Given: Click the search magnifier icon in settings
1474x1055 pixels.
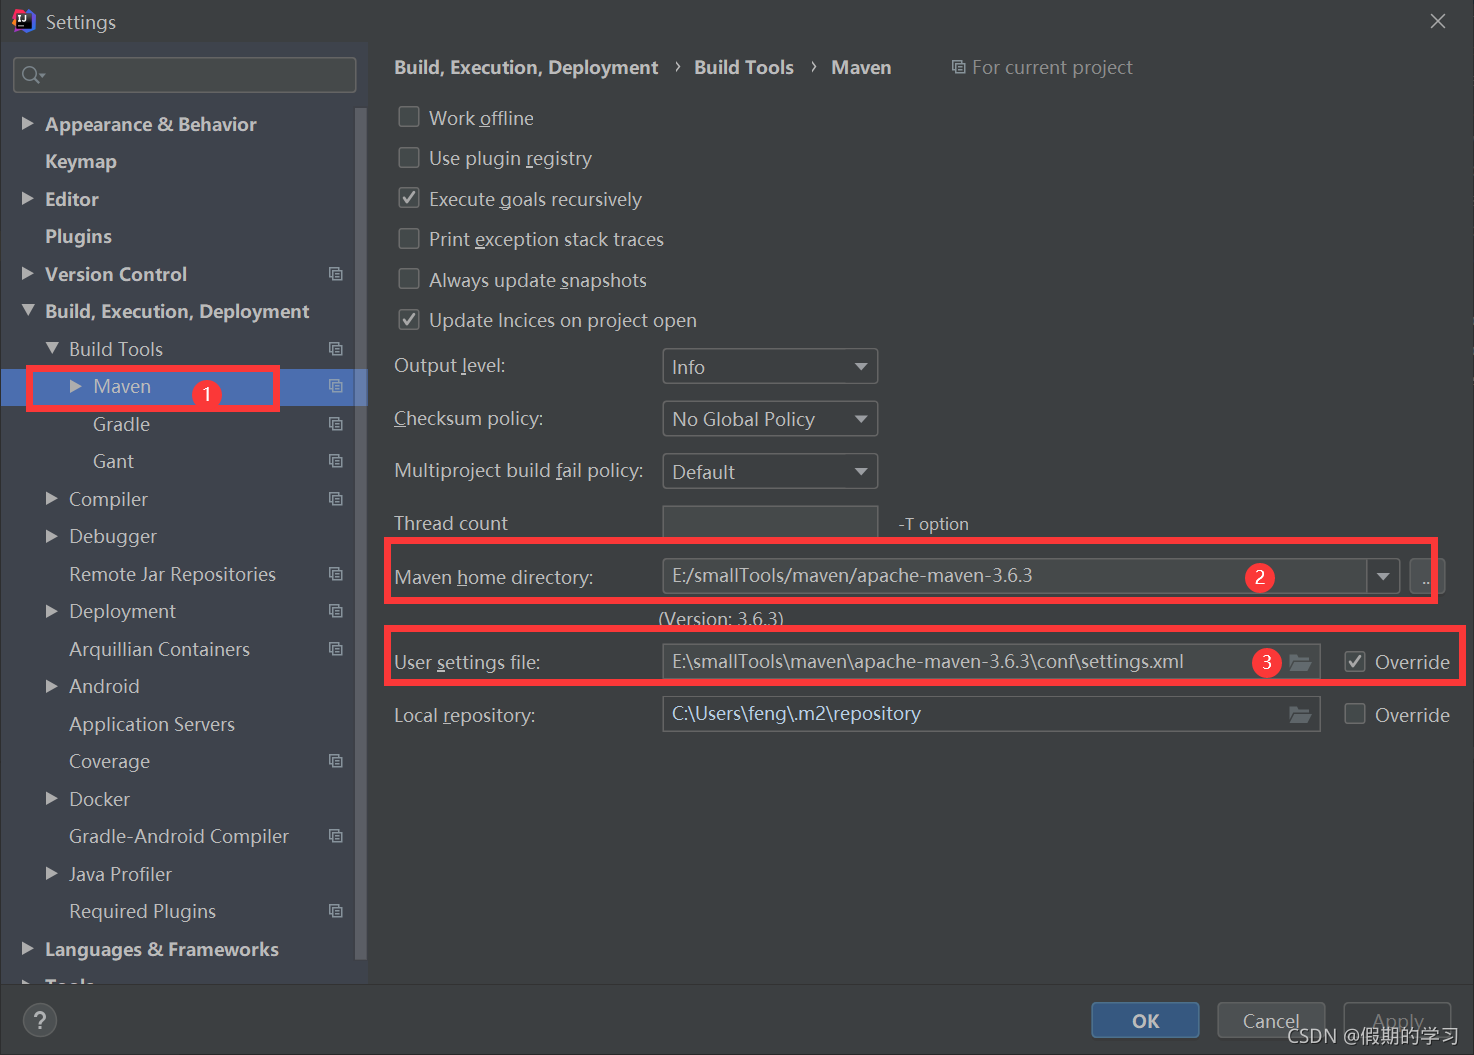Looking at the screenshot, I should tap(32, 75).
